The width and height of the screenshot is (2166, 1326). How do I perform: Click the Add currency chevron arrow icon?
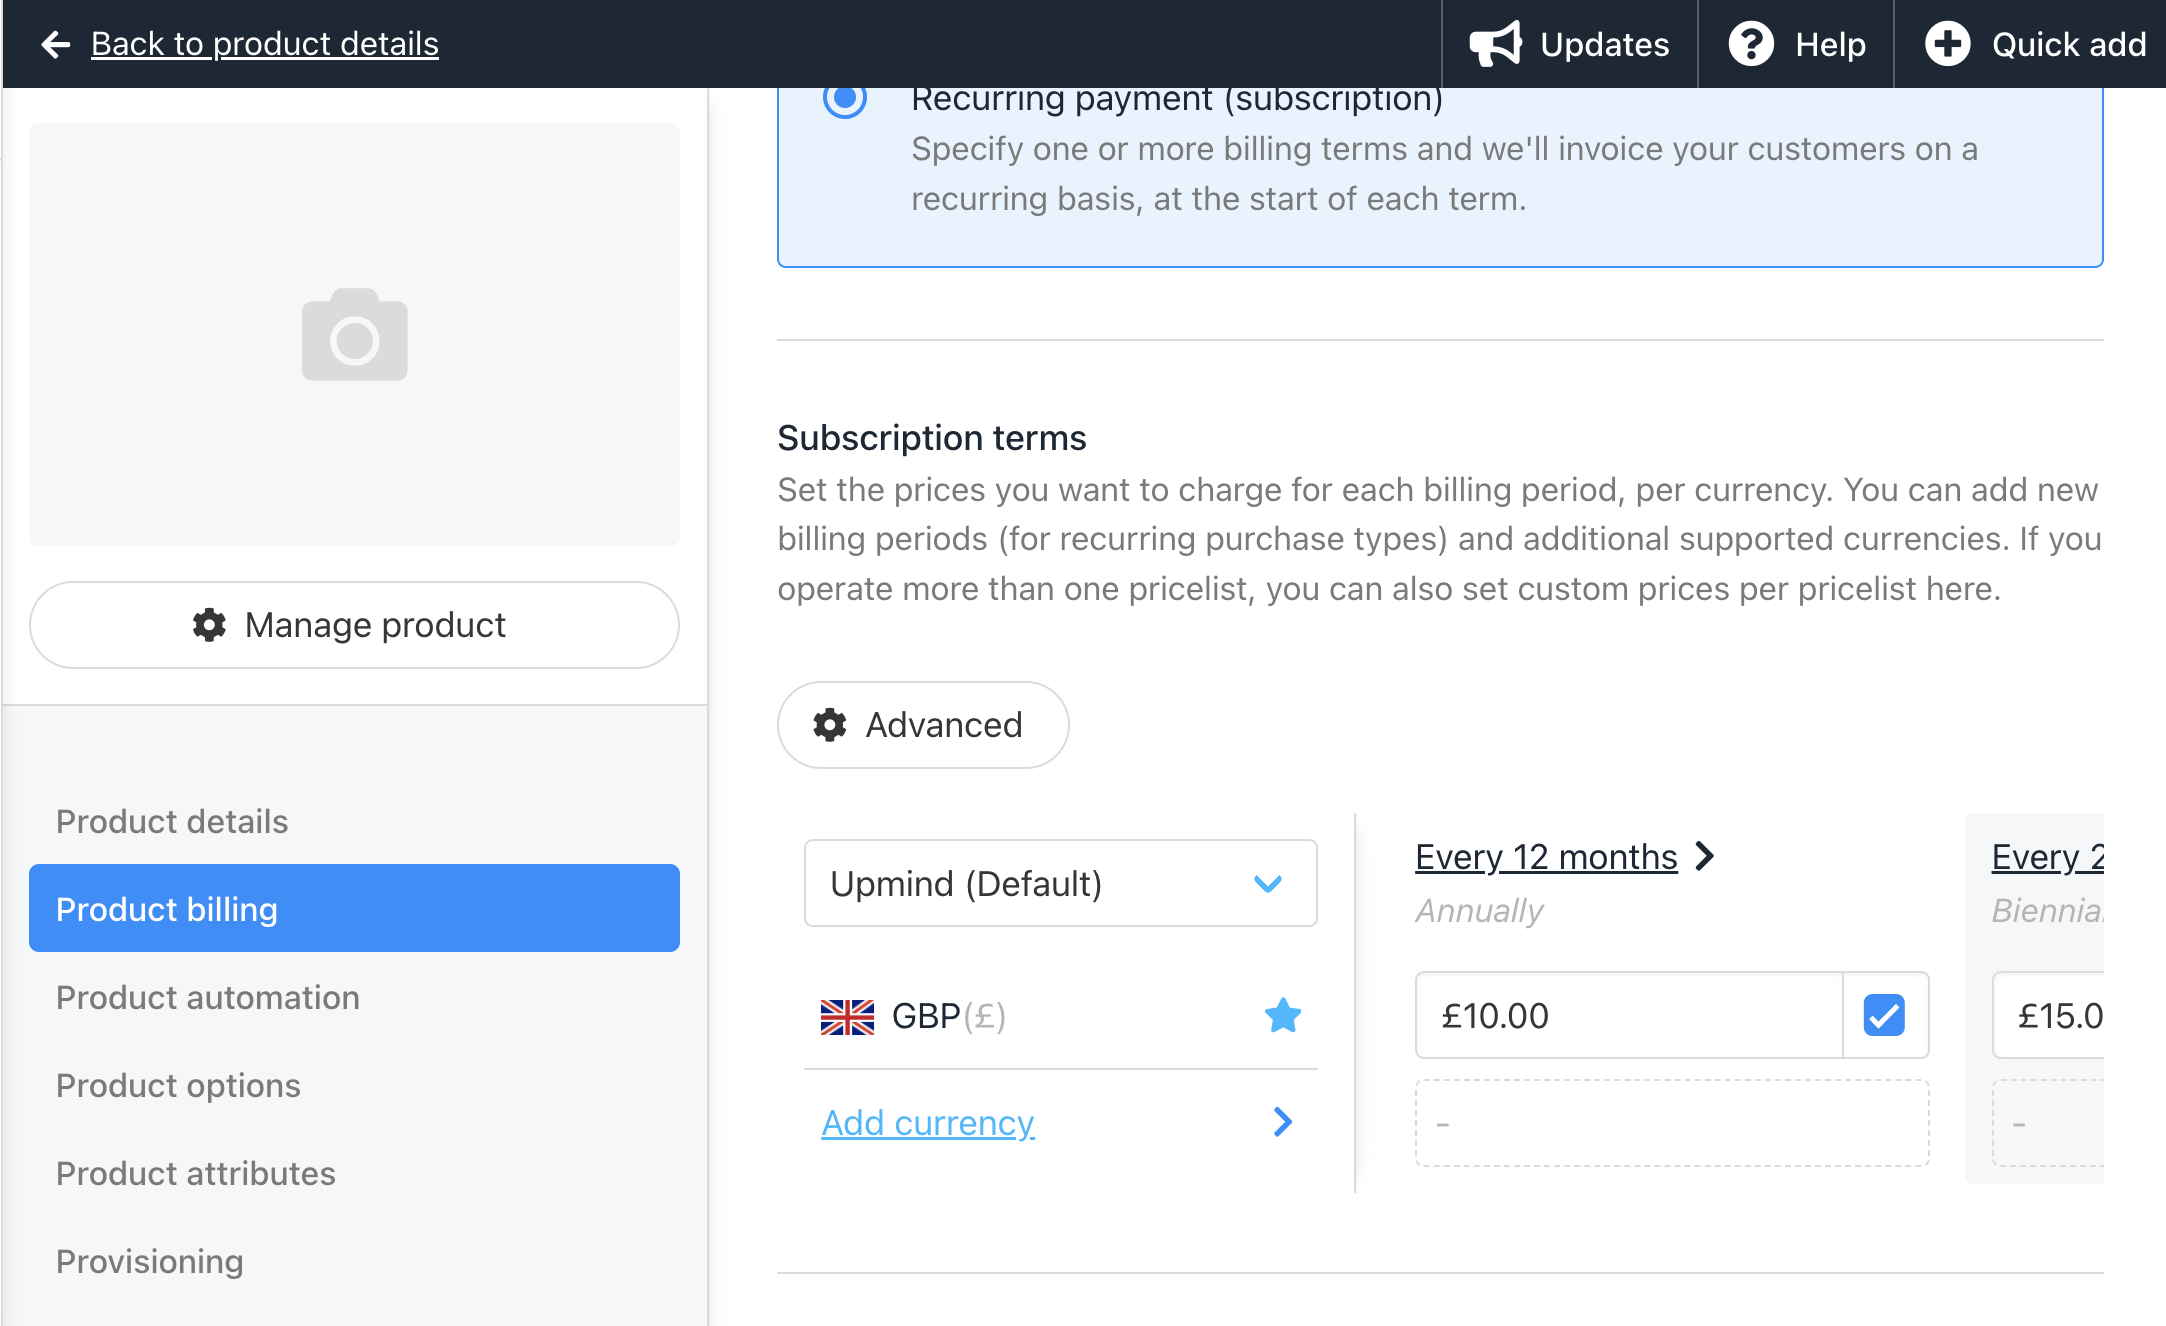(x=1283, y=1122)
